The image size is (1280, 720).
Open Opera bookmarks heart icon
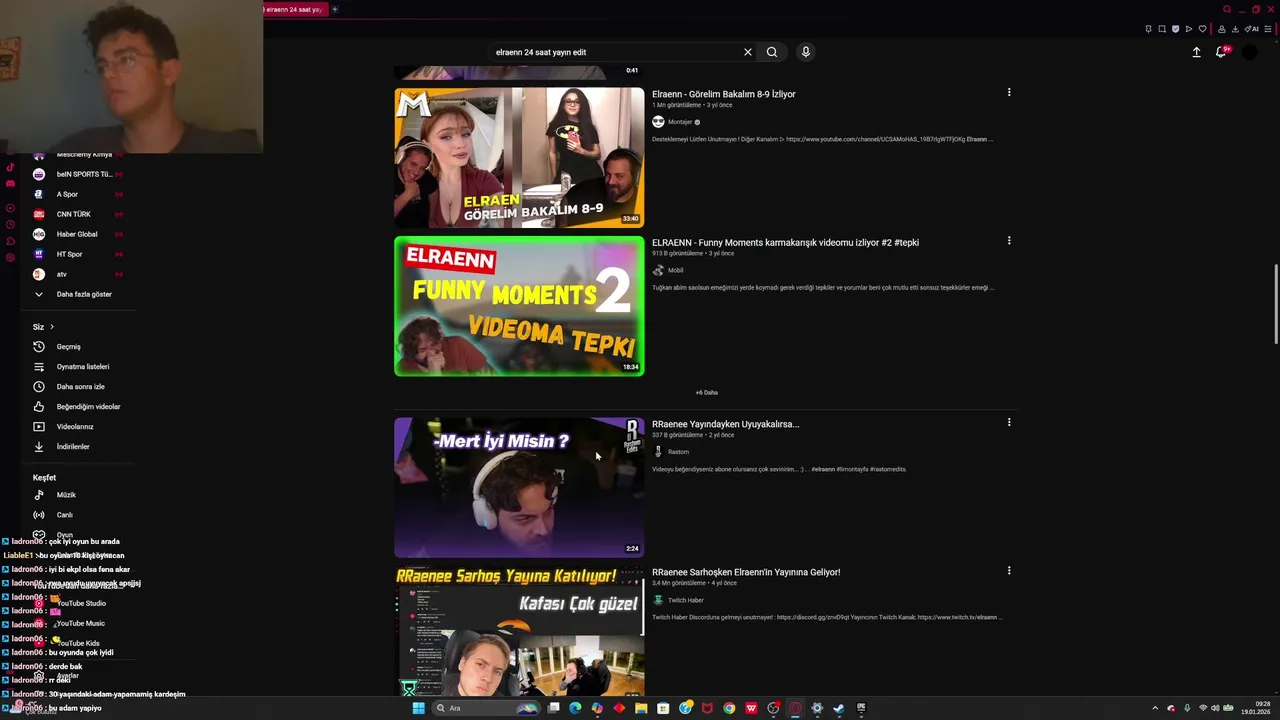pos(1202,29)
